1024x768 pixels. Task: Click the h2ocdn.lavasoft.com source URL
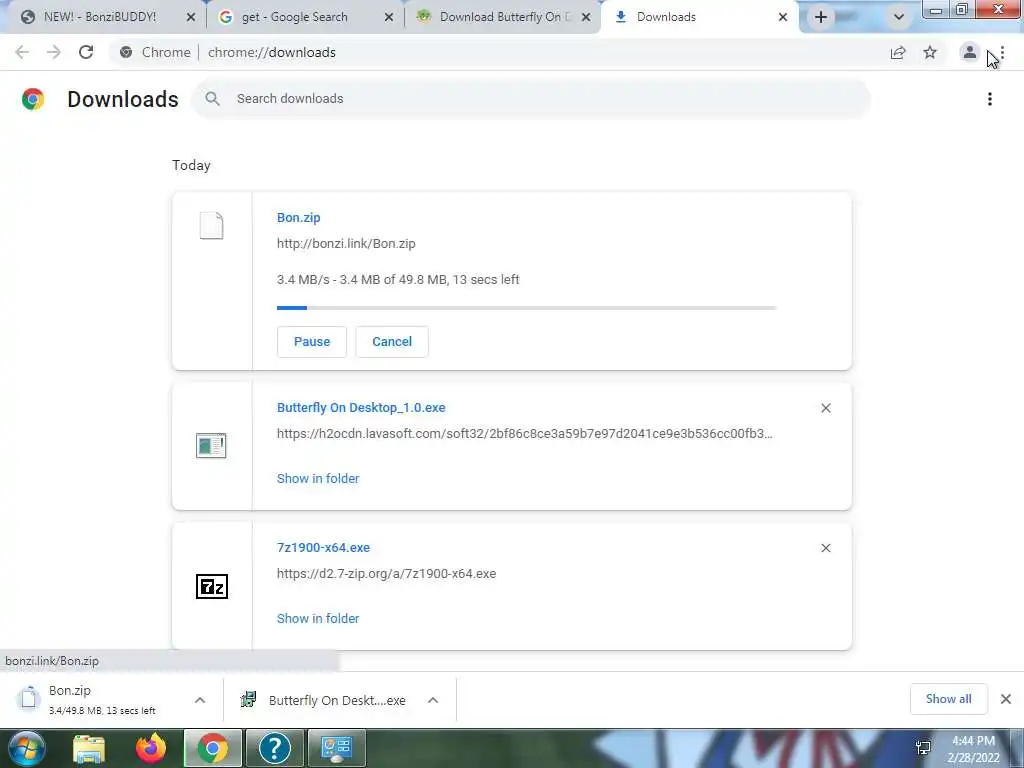coord(524,434)
